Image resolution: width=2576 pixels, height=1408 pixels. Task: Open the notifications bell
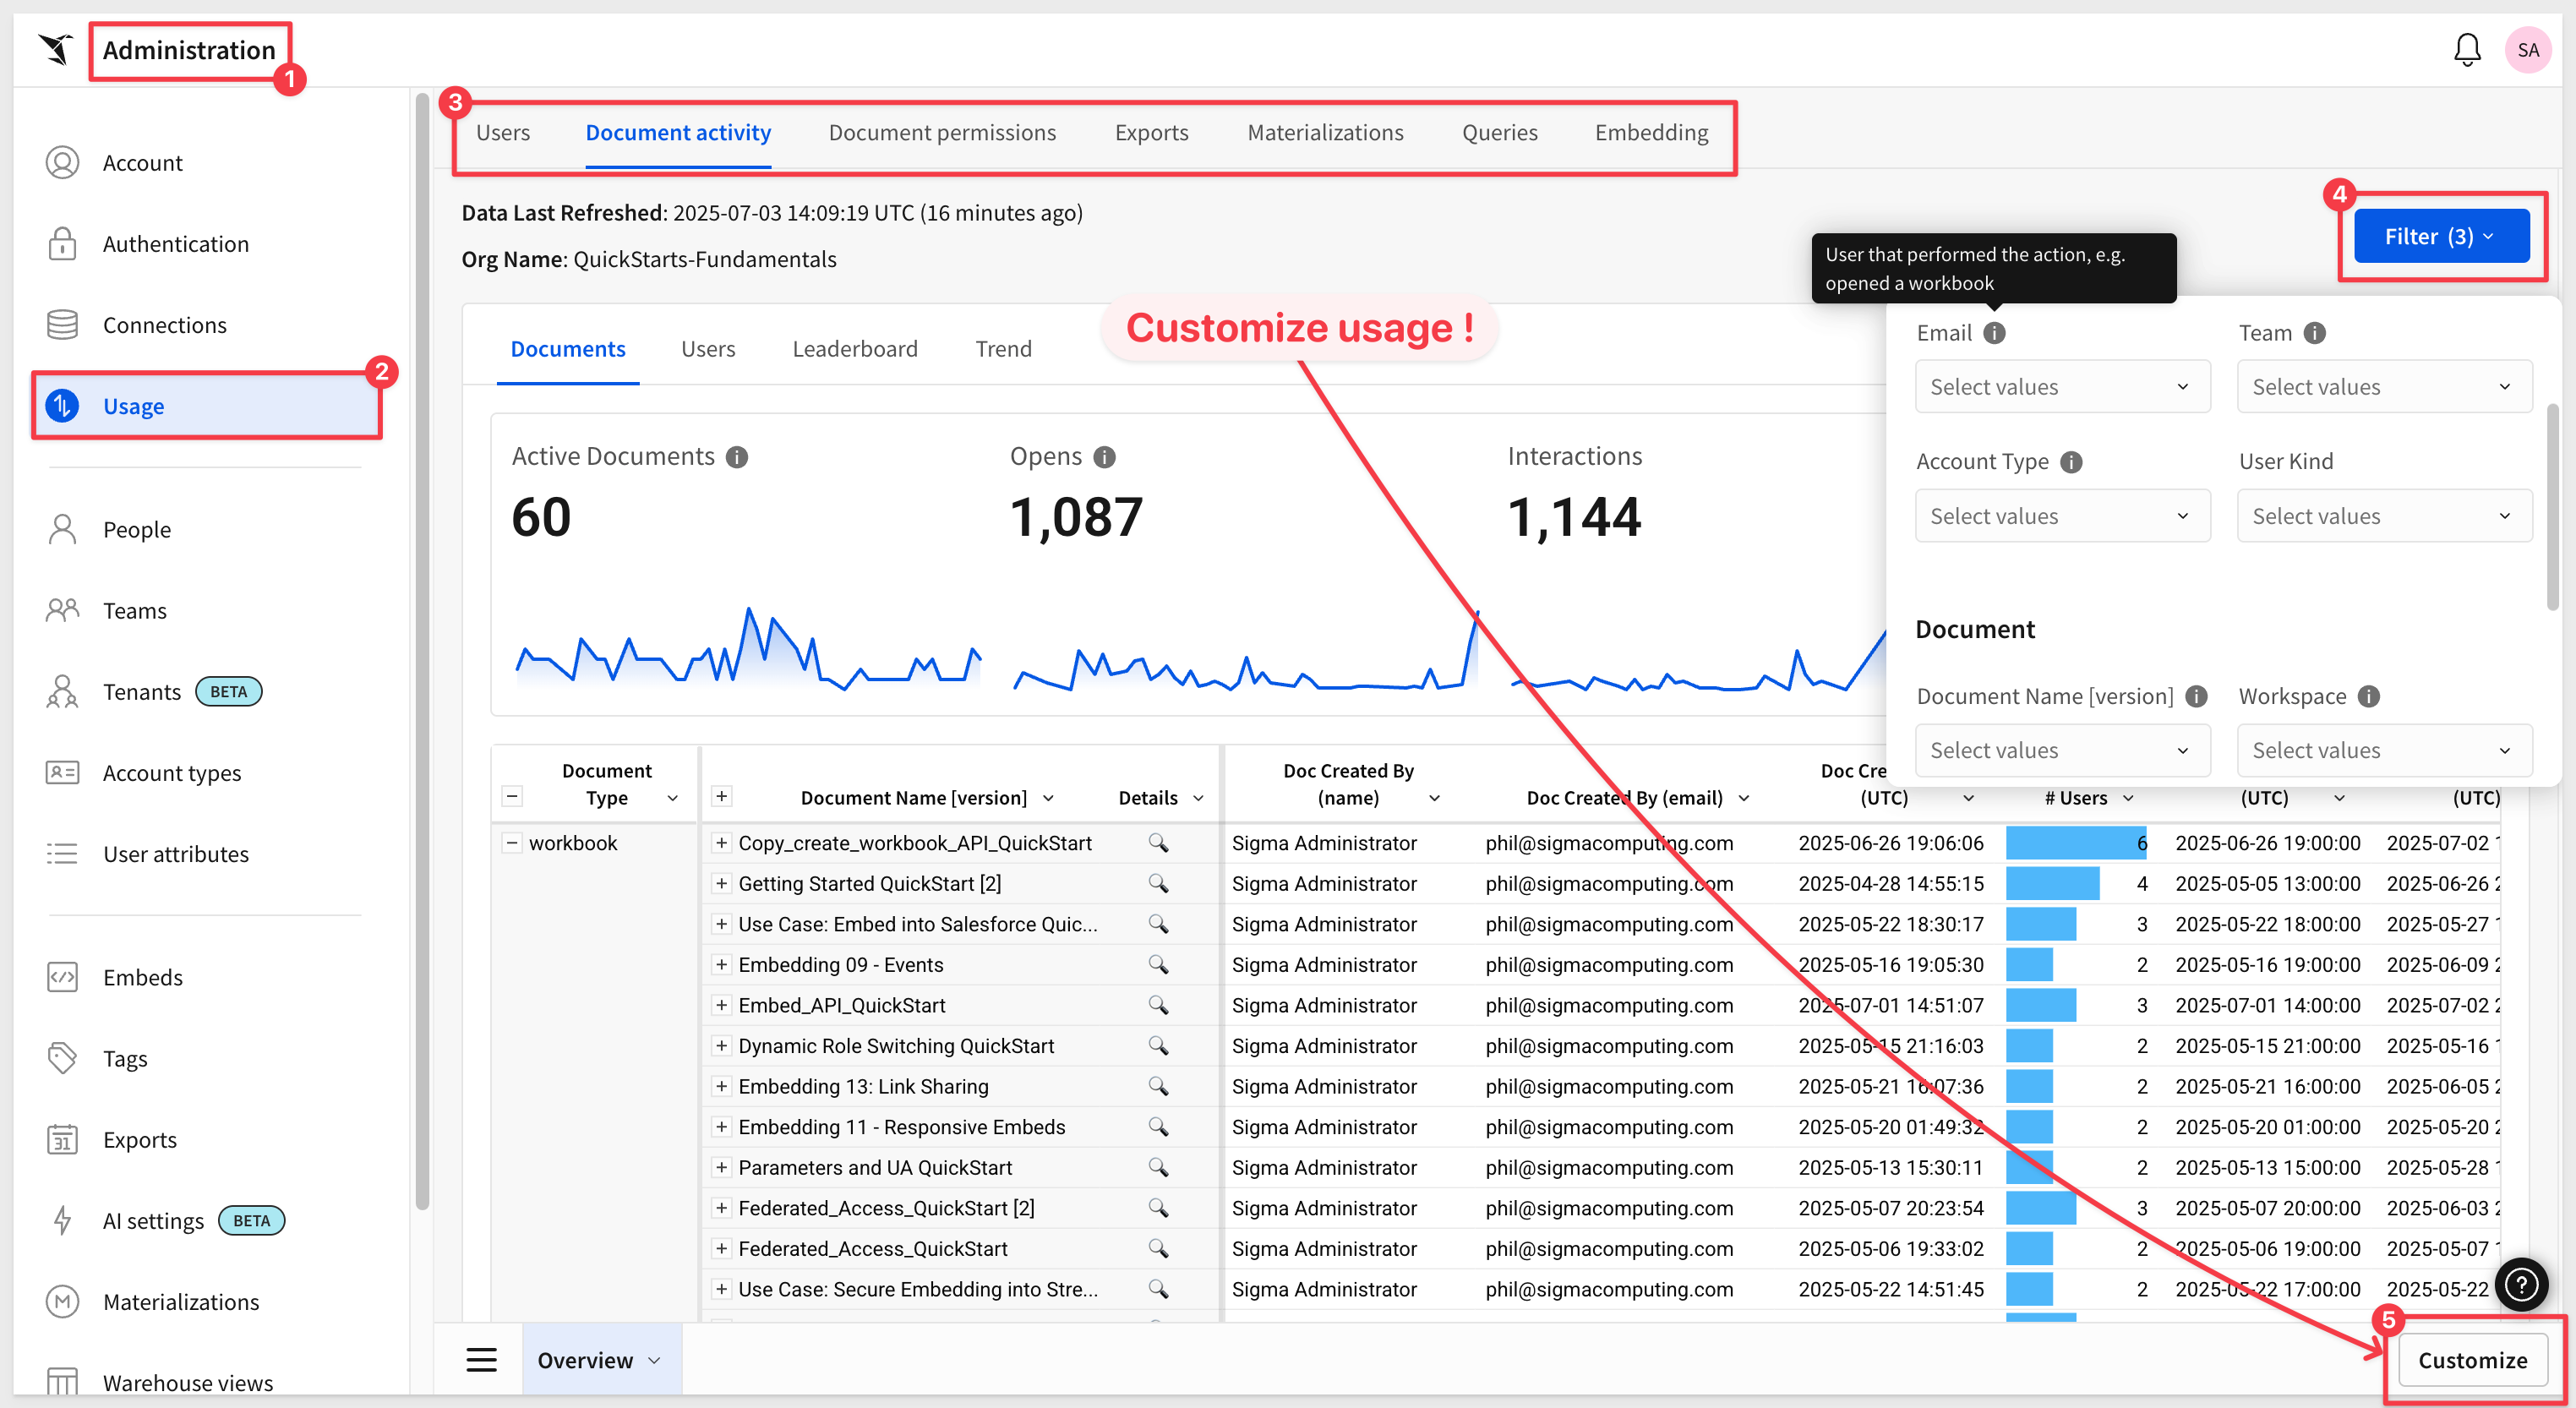[2467, 49]
